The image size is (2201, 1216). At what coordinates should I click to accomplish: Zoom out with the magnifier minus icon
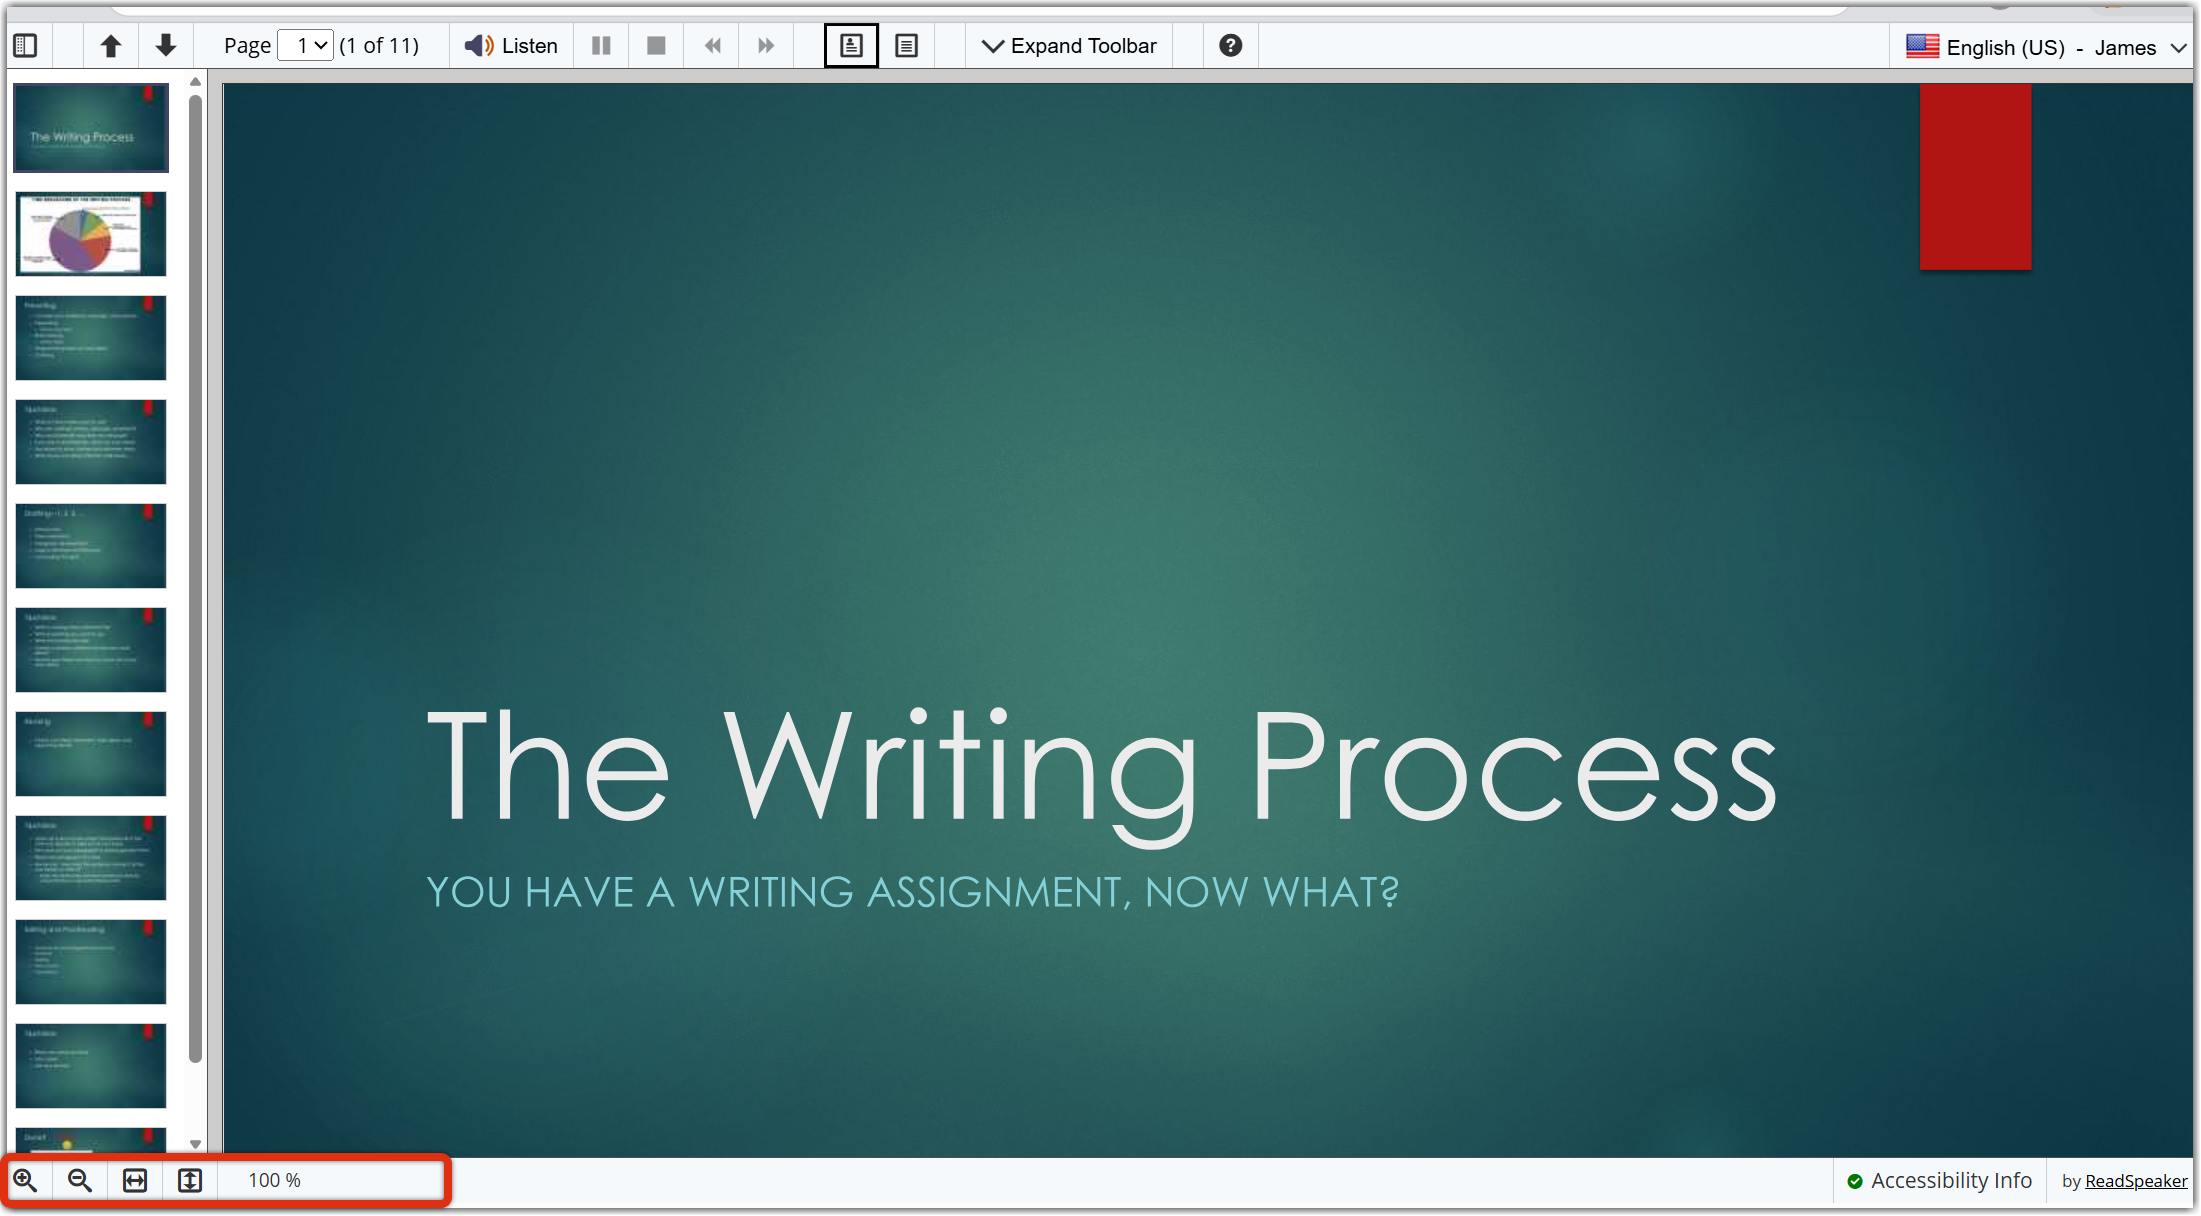pyautogui.click(x=80, y=1181)
